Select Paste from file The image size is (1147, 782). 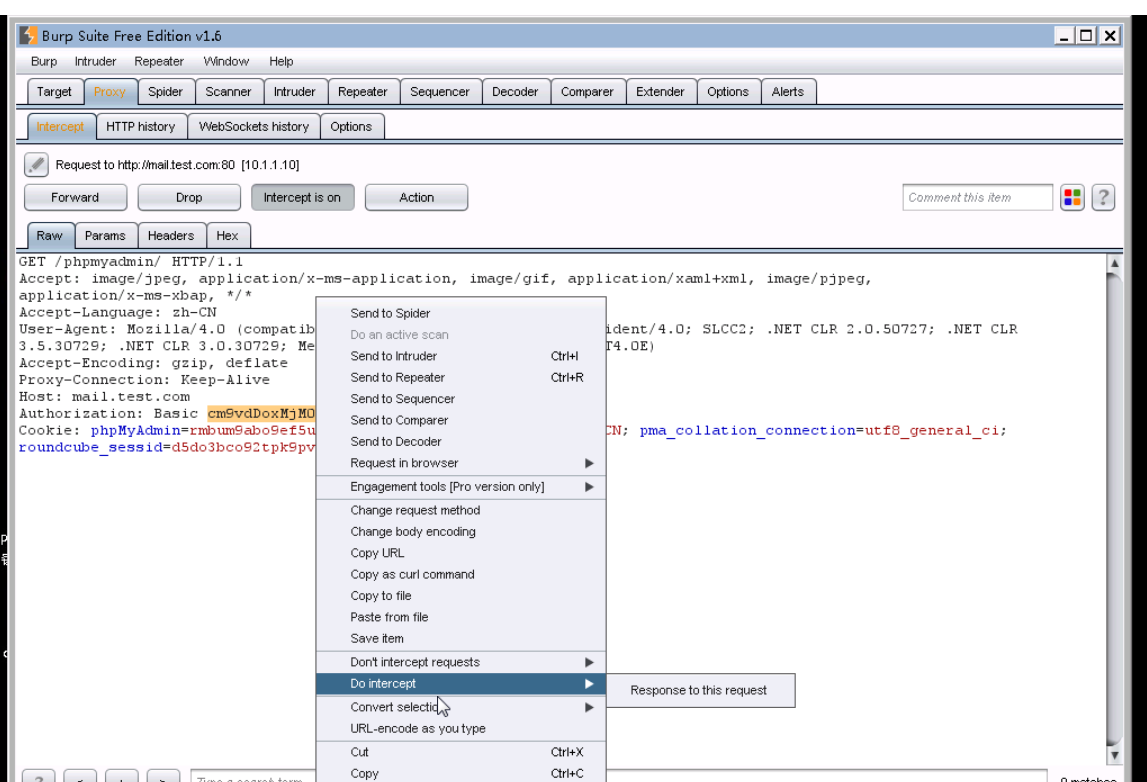pyautogui.click(x=461, y=617)
